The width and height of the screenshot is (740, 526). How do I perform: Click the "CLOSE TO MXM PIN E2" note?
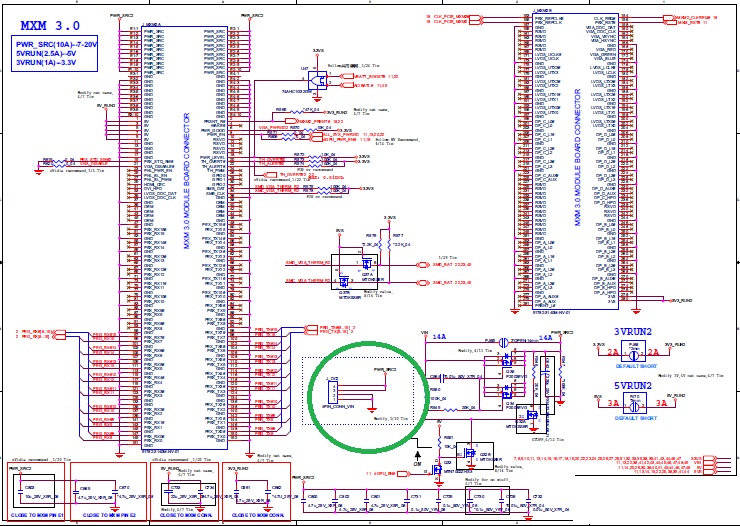pyautogui.click(x=109, y=515)
